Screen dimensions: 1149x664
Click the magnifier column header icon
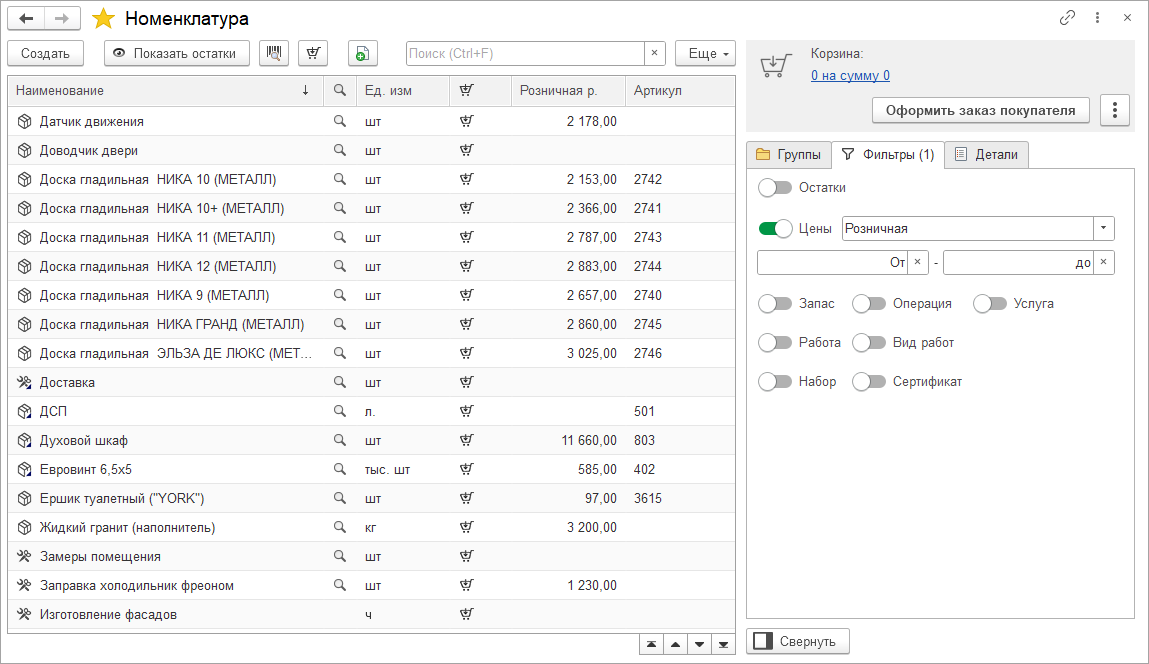point(339,90)
